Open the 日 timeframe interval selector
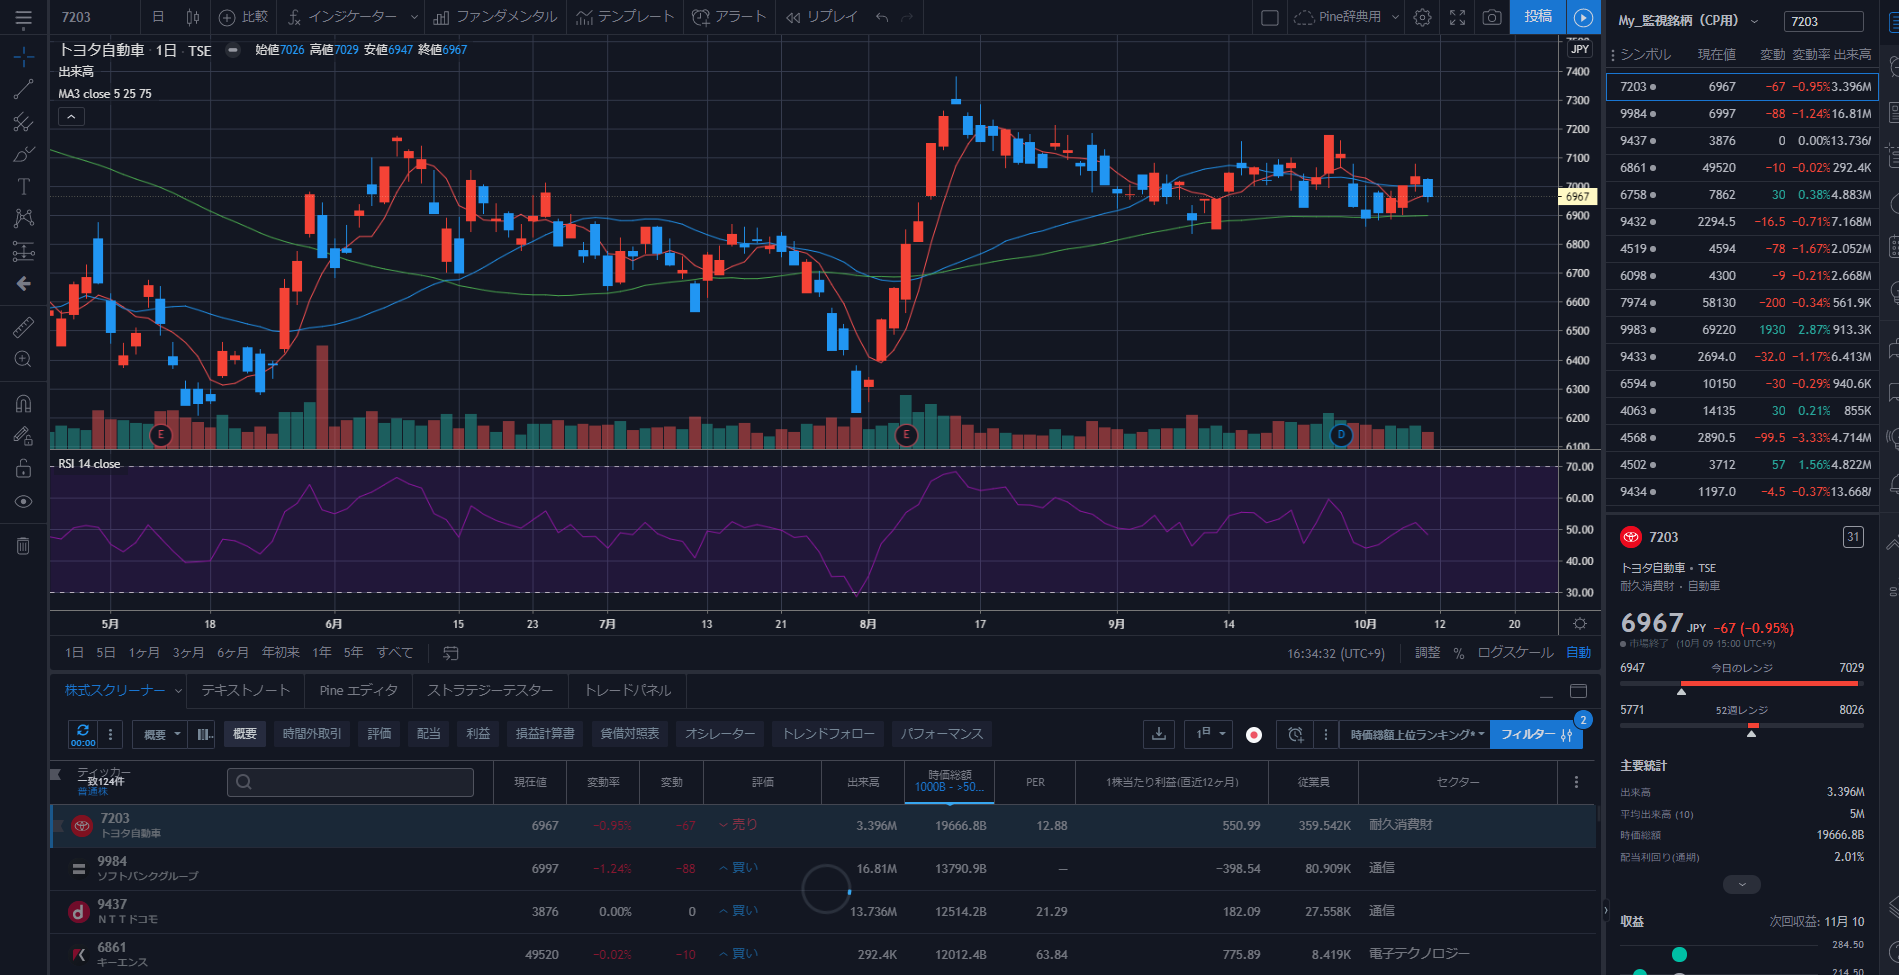Image resolution: width=1899 pixels, height=975 pixels. pos(158,17)
